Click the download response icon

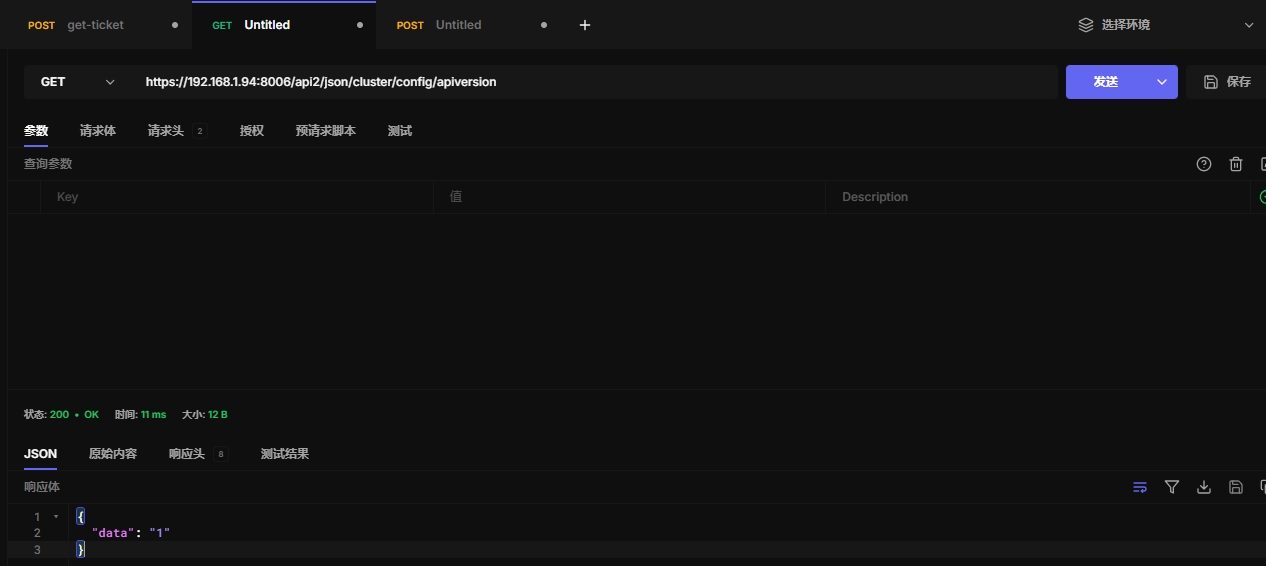coord(1204,487)
